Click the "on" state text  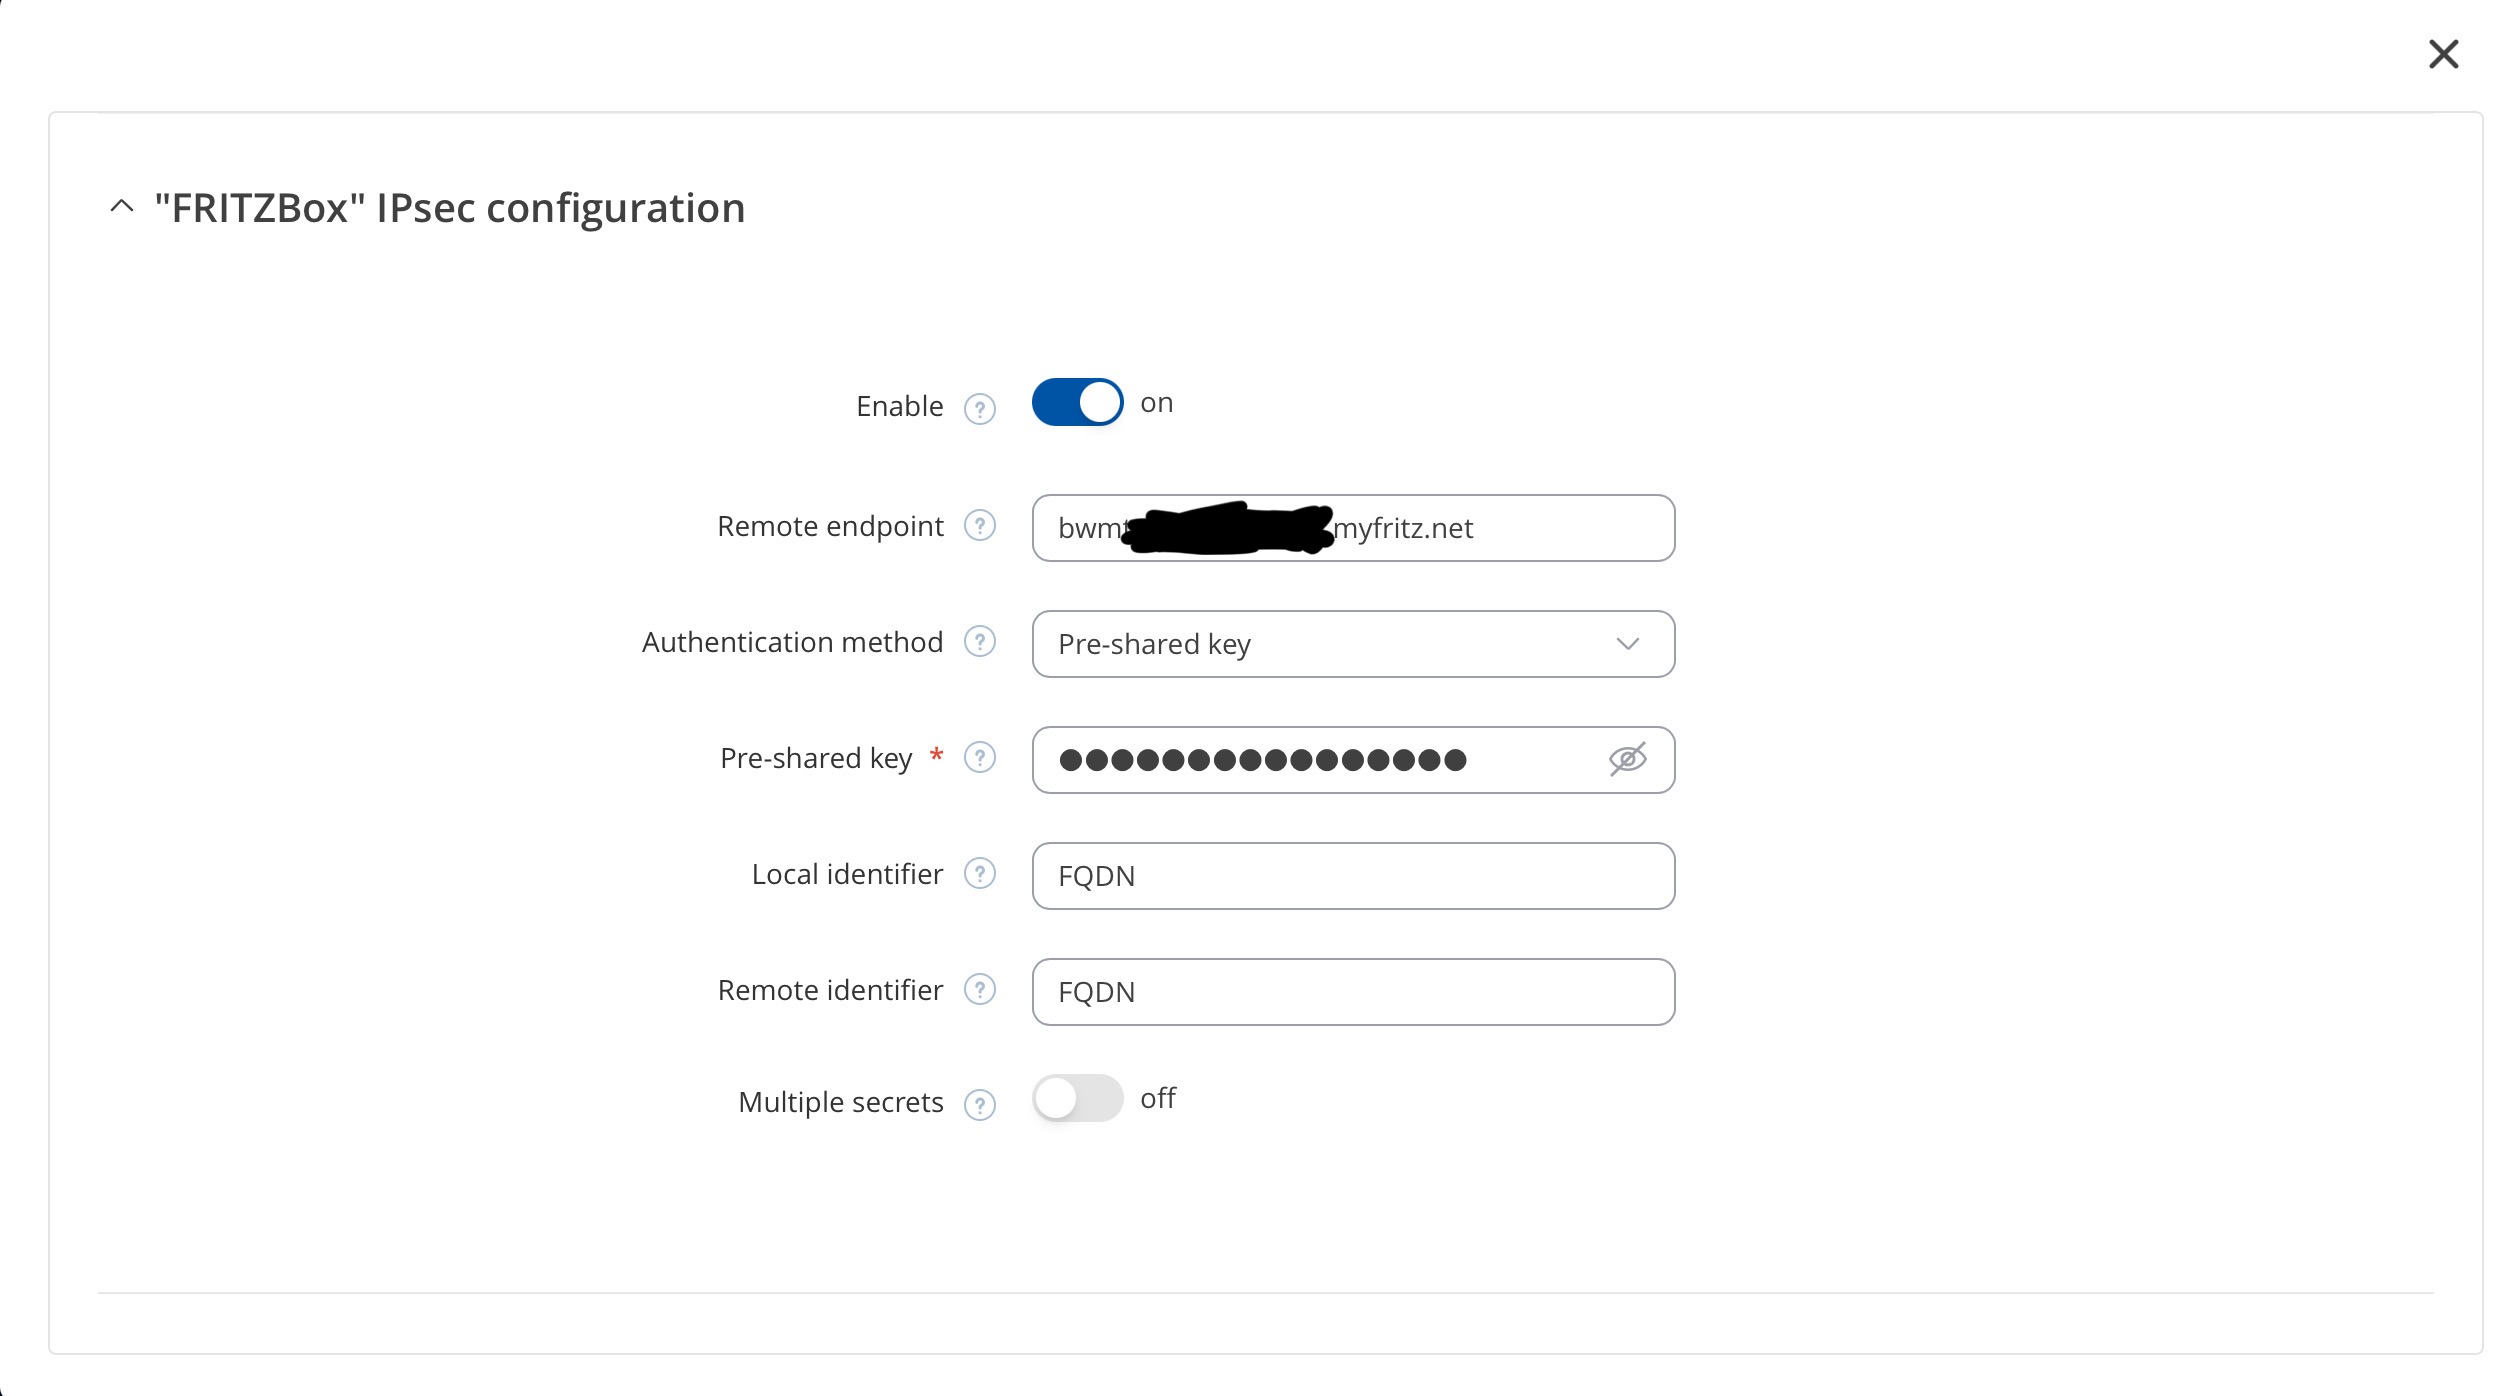pos(1156,403)
